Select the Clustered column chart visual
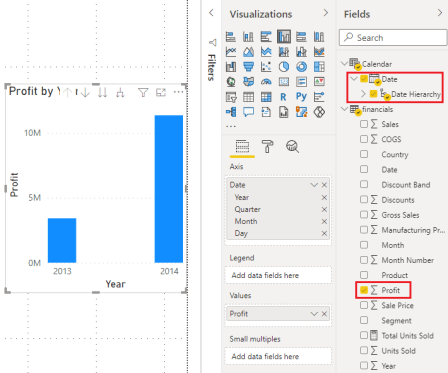The width and height of the screenshot is (448, 373). (284, 36)
